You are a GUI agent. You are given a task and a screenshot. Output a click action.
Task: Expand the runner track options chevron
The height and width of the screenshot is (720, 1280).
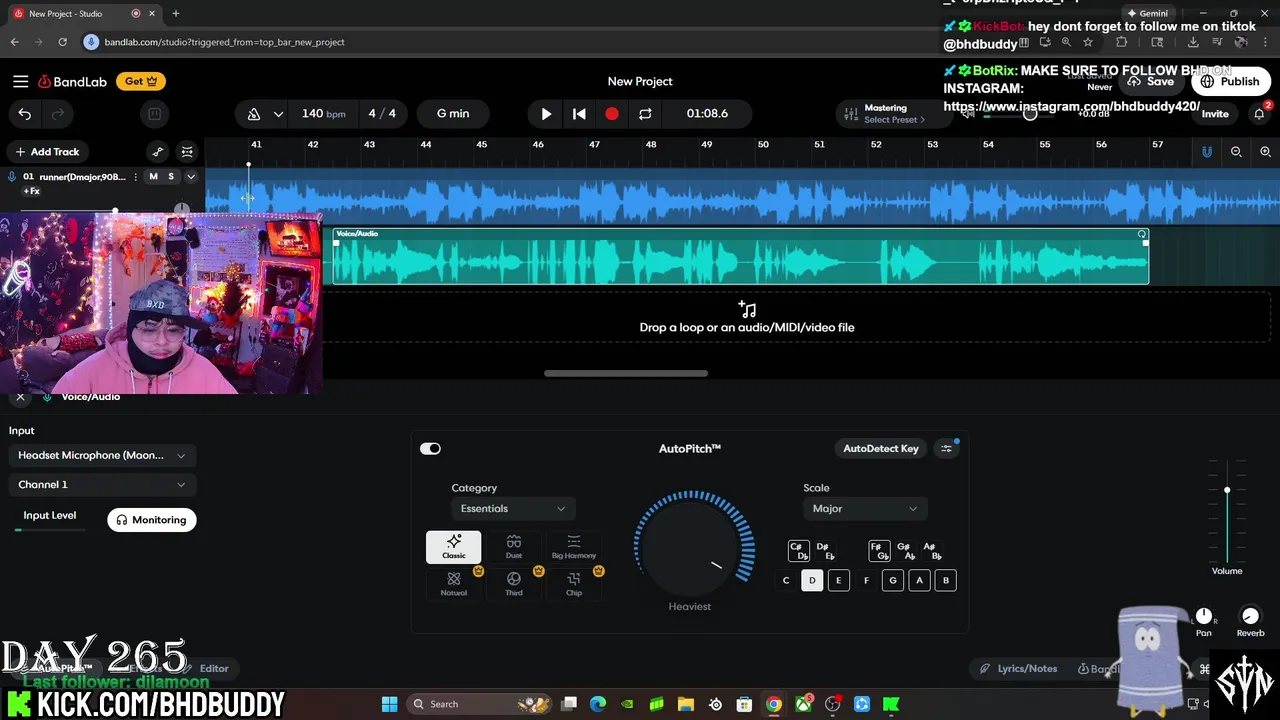[x=191, y=177]
